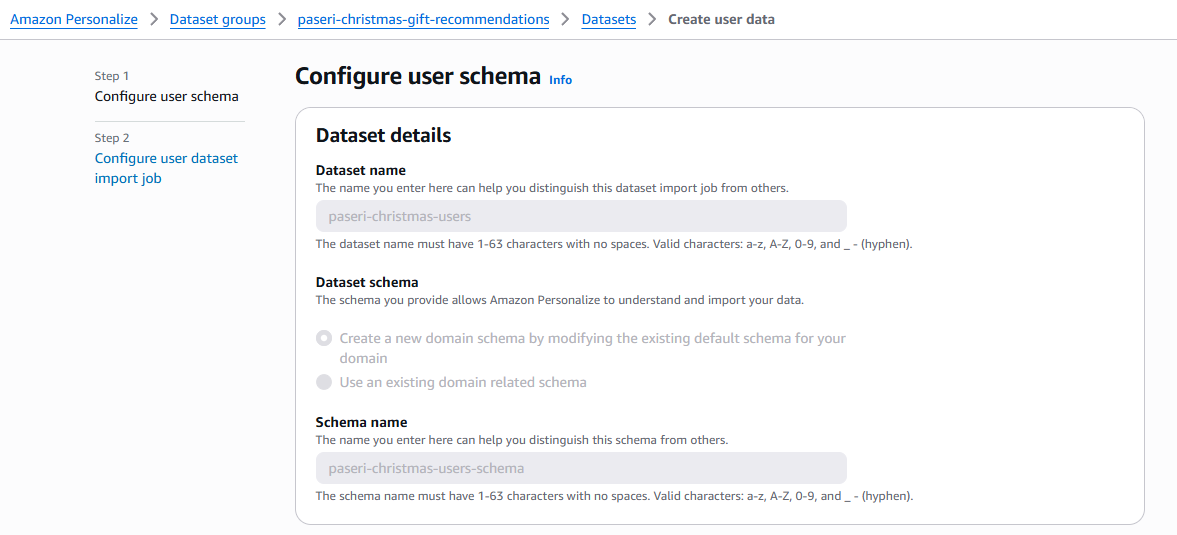This screenshot has height=535, width=1177.
Task: Click the chevron icon after Amazon Personalize
Action: tap(154, 19)
